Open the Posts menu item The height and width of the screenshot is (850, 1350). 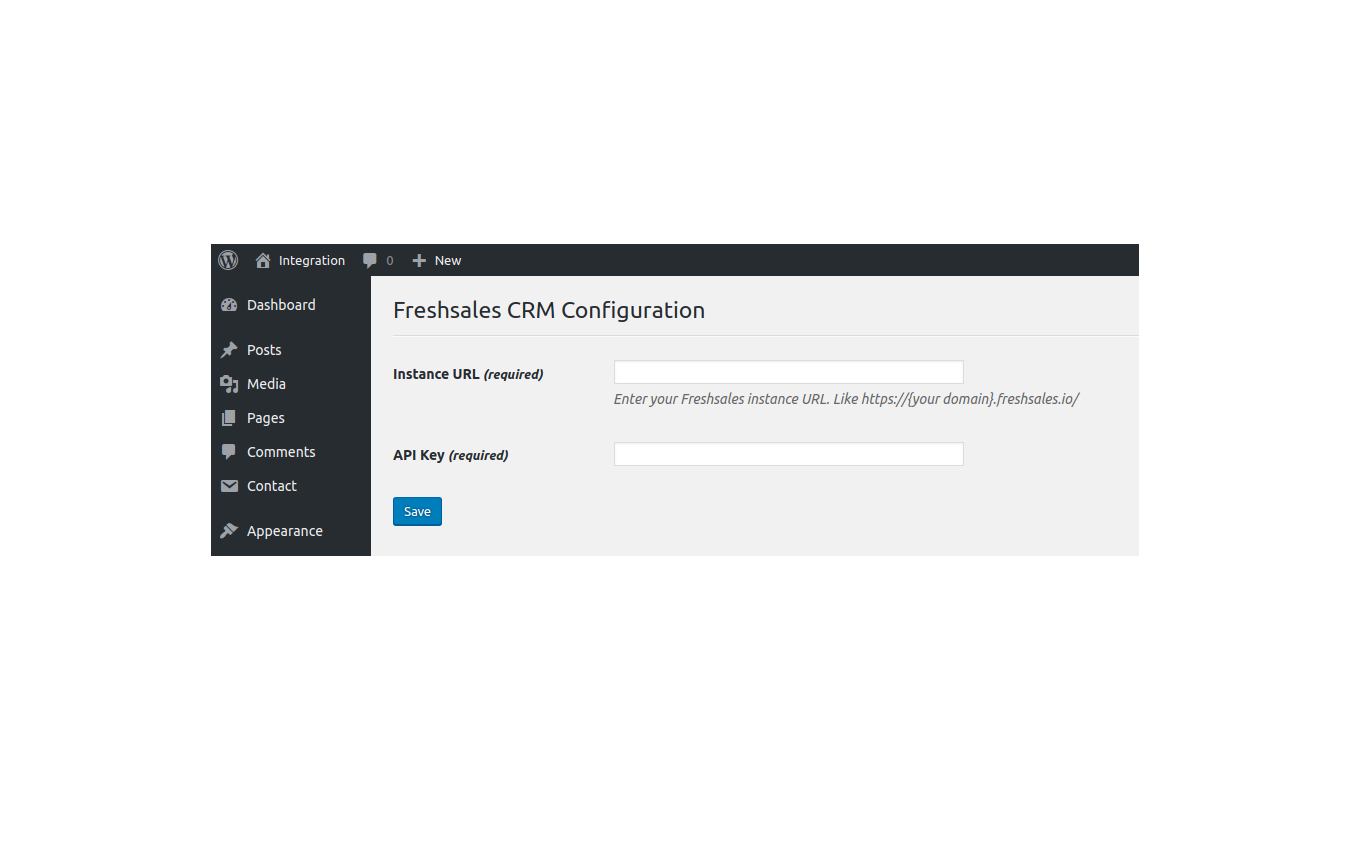click(264, 350)
